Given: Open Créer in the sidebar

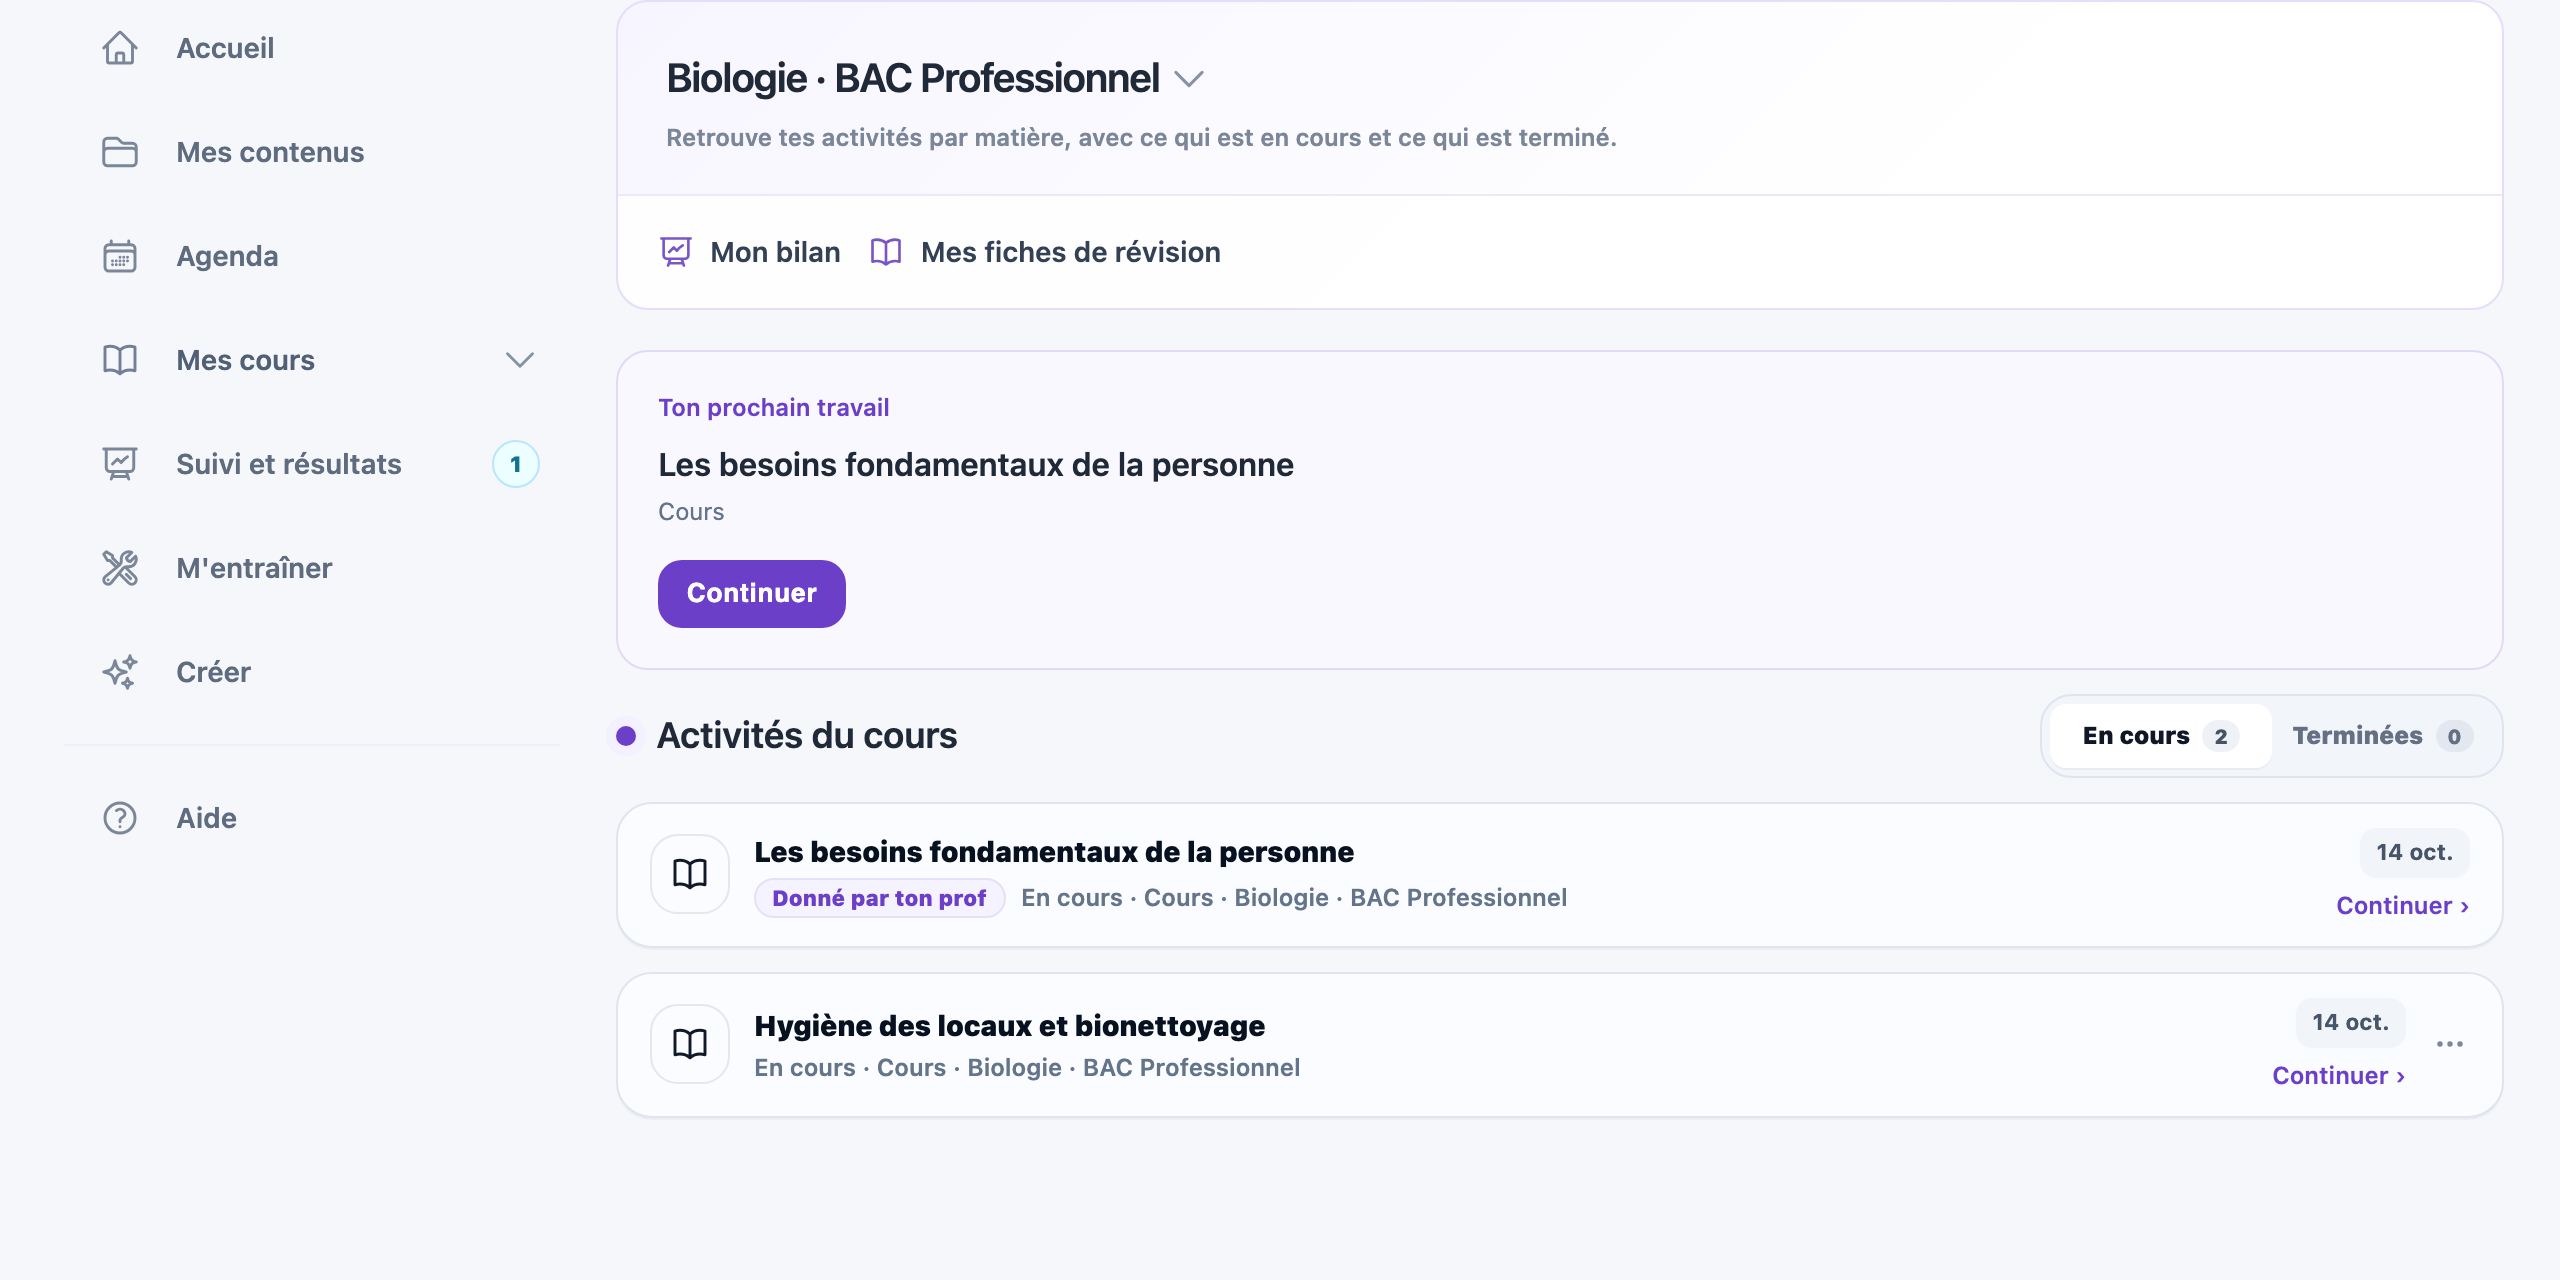Looking at the screenshot, I should 213,672.
